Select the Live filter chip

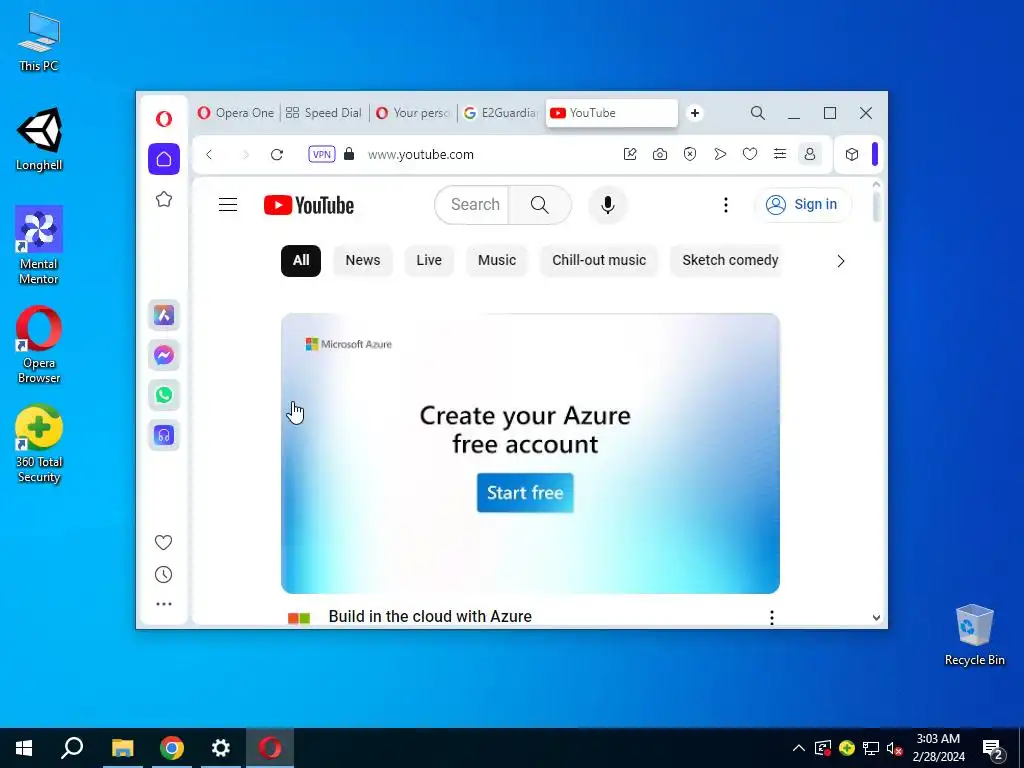(429, 261)
